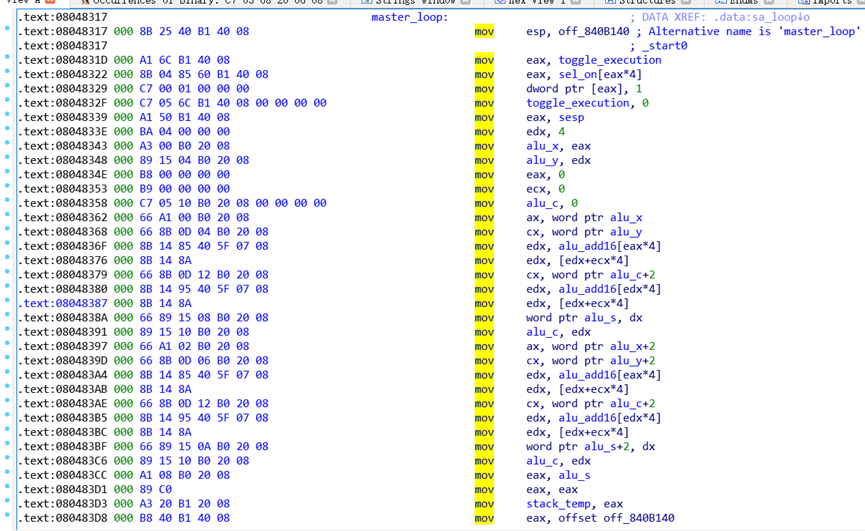Toggle breakpoint dot on line 08048339
The height and width of the screenshot is (531, 865).
click(7, 114)
